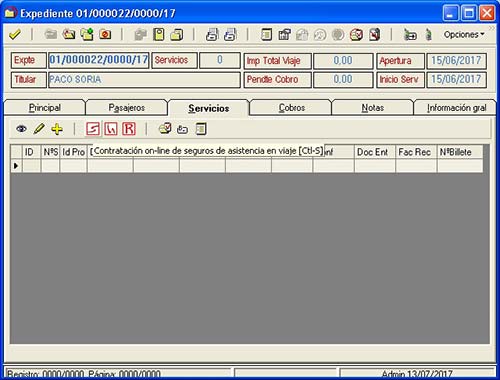Click the yellow plus add service icon
500x380 pixels.
point(57,129)
